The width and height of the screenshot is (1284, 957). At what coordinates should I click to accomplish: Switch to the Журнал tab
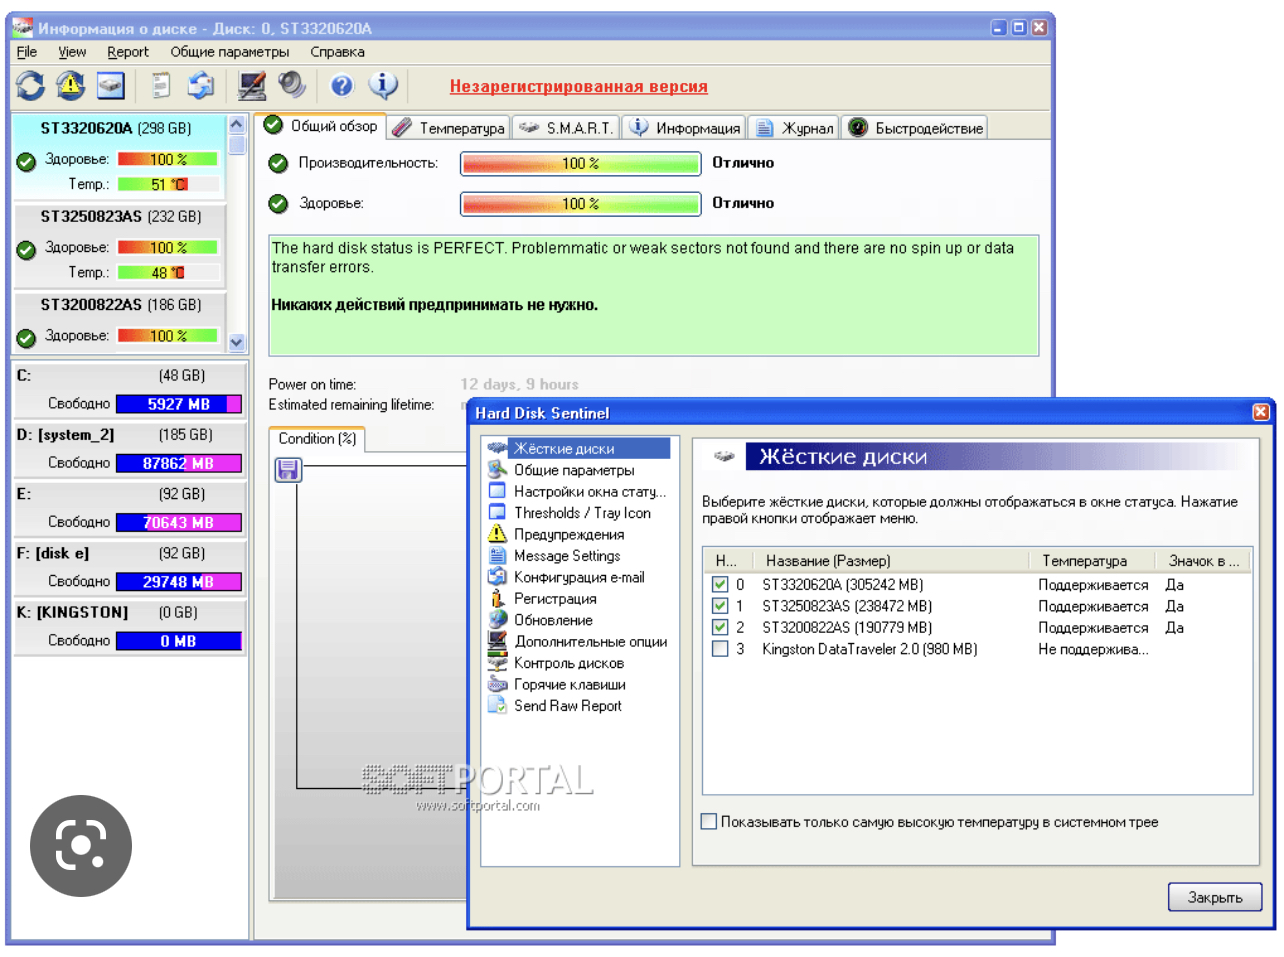tap(795, 128)
